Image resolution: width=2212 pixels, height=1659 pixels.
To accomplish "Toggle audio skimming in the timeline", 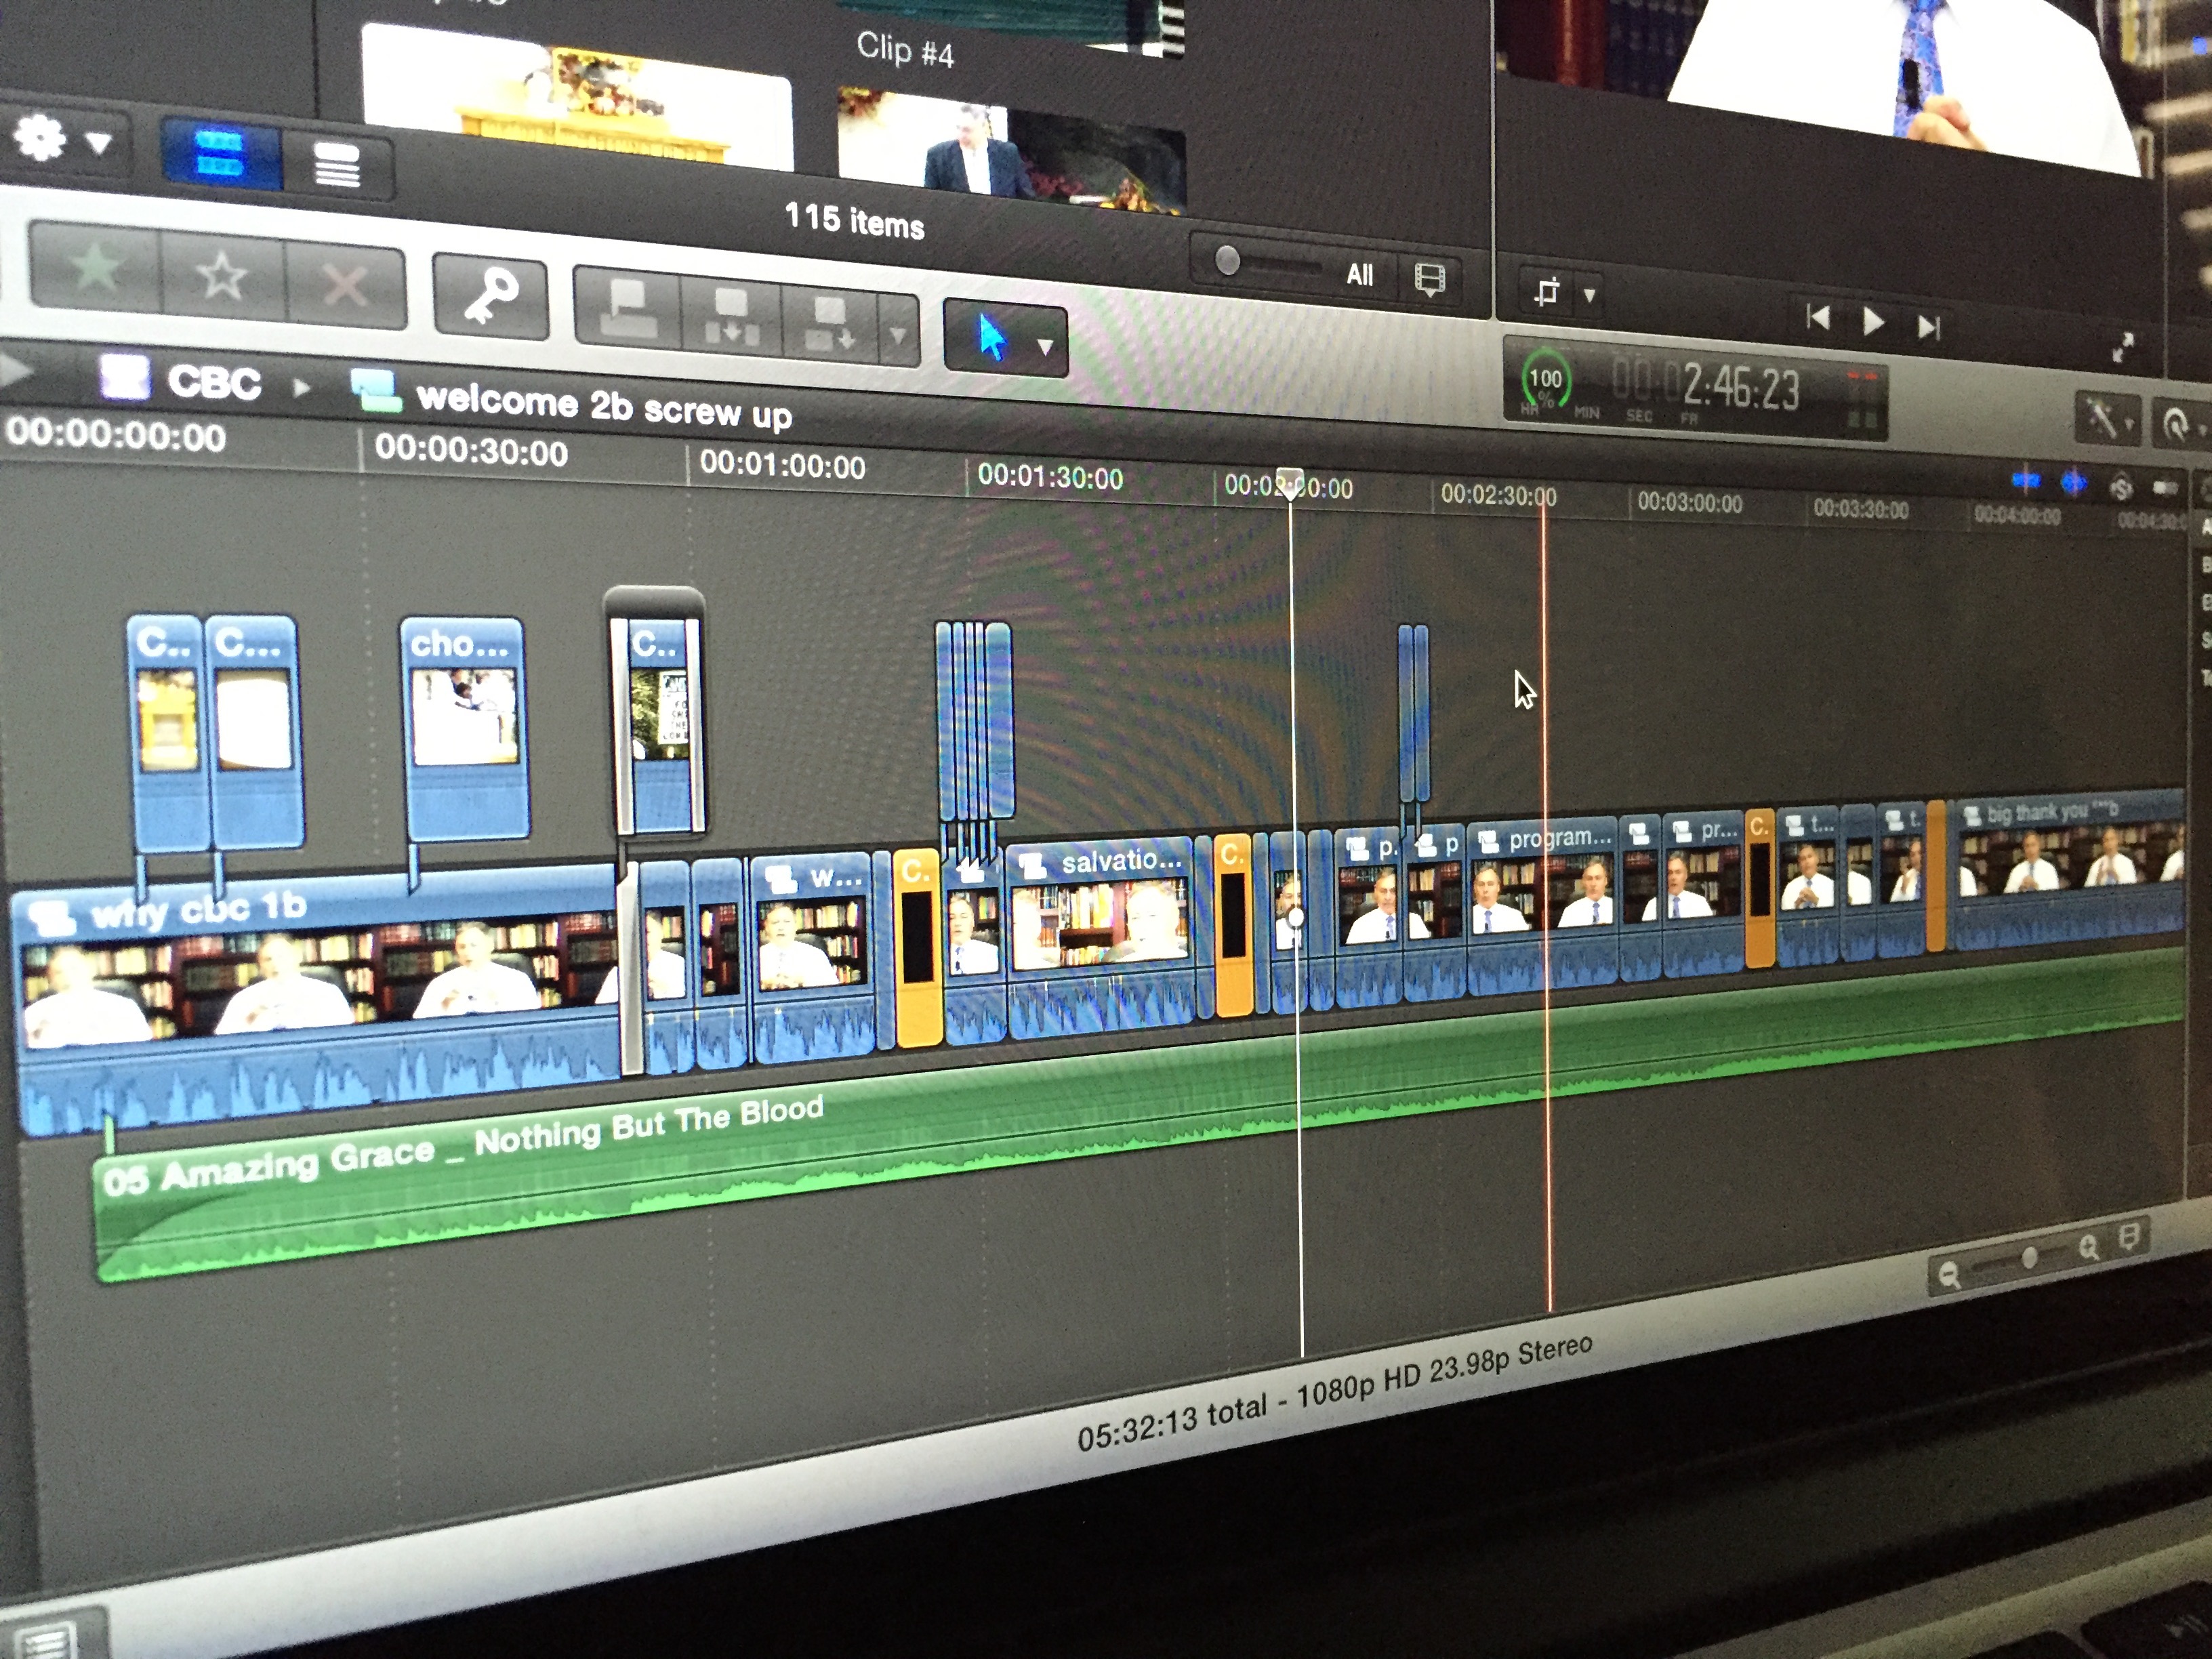I will [2075, 484].
